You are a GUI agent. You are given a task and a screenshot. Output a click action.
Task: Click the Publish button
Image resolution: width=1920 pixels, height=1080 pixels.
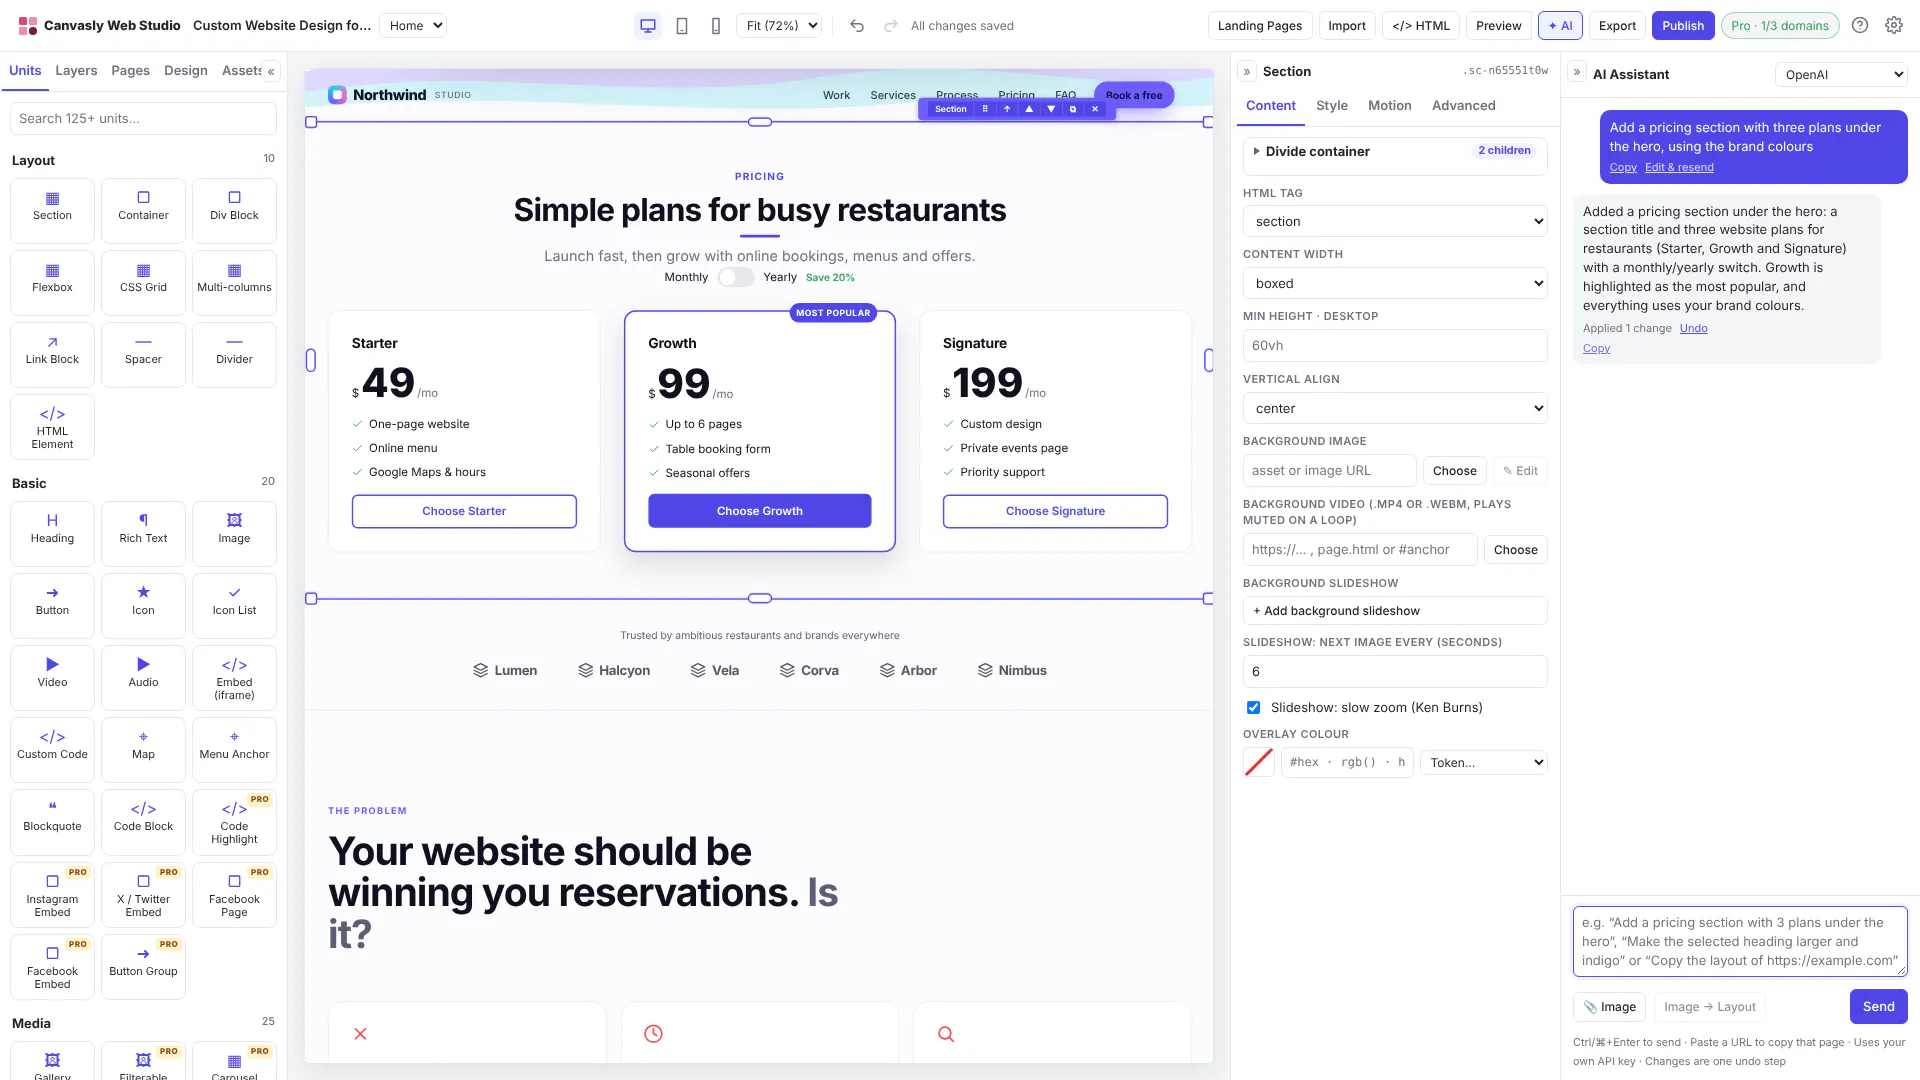tap(1683, 26)
